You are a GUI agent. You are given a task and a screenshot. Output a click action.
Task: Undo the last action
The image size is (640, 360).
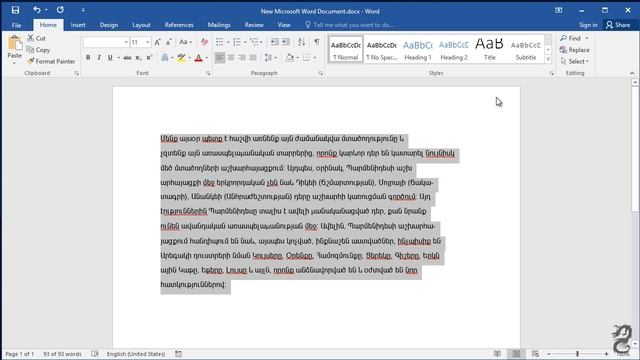37,10
